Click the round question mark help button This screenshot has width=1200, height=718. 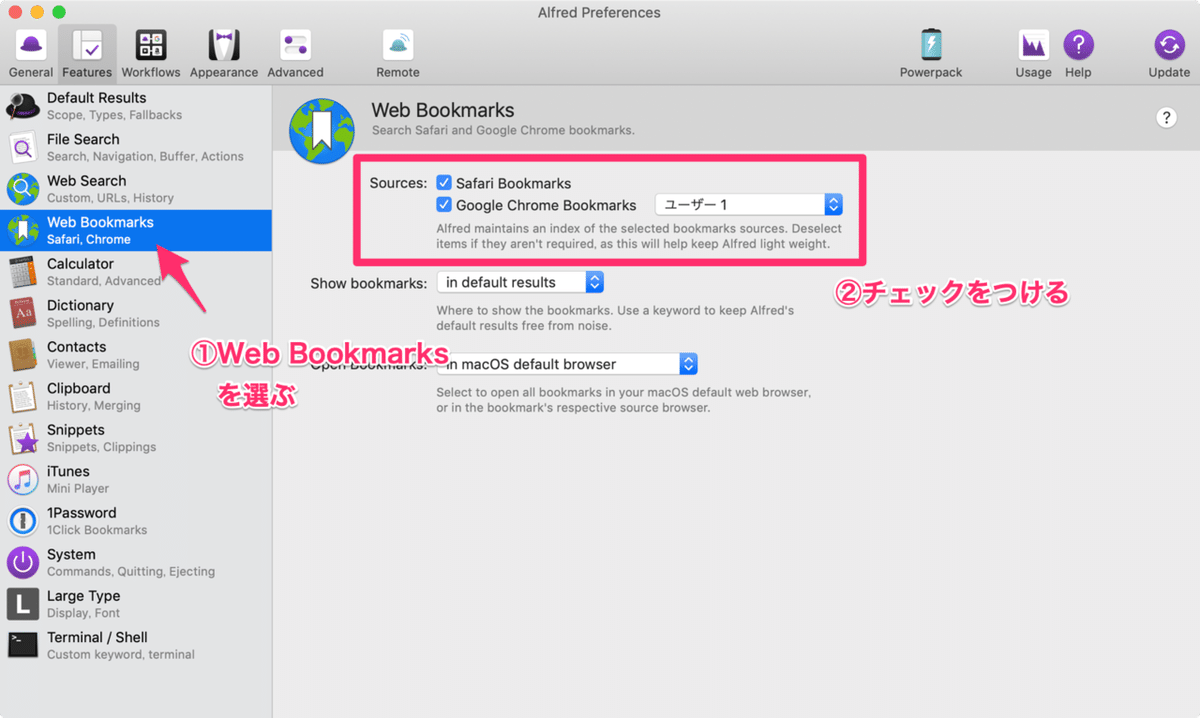click(1166, 118)
